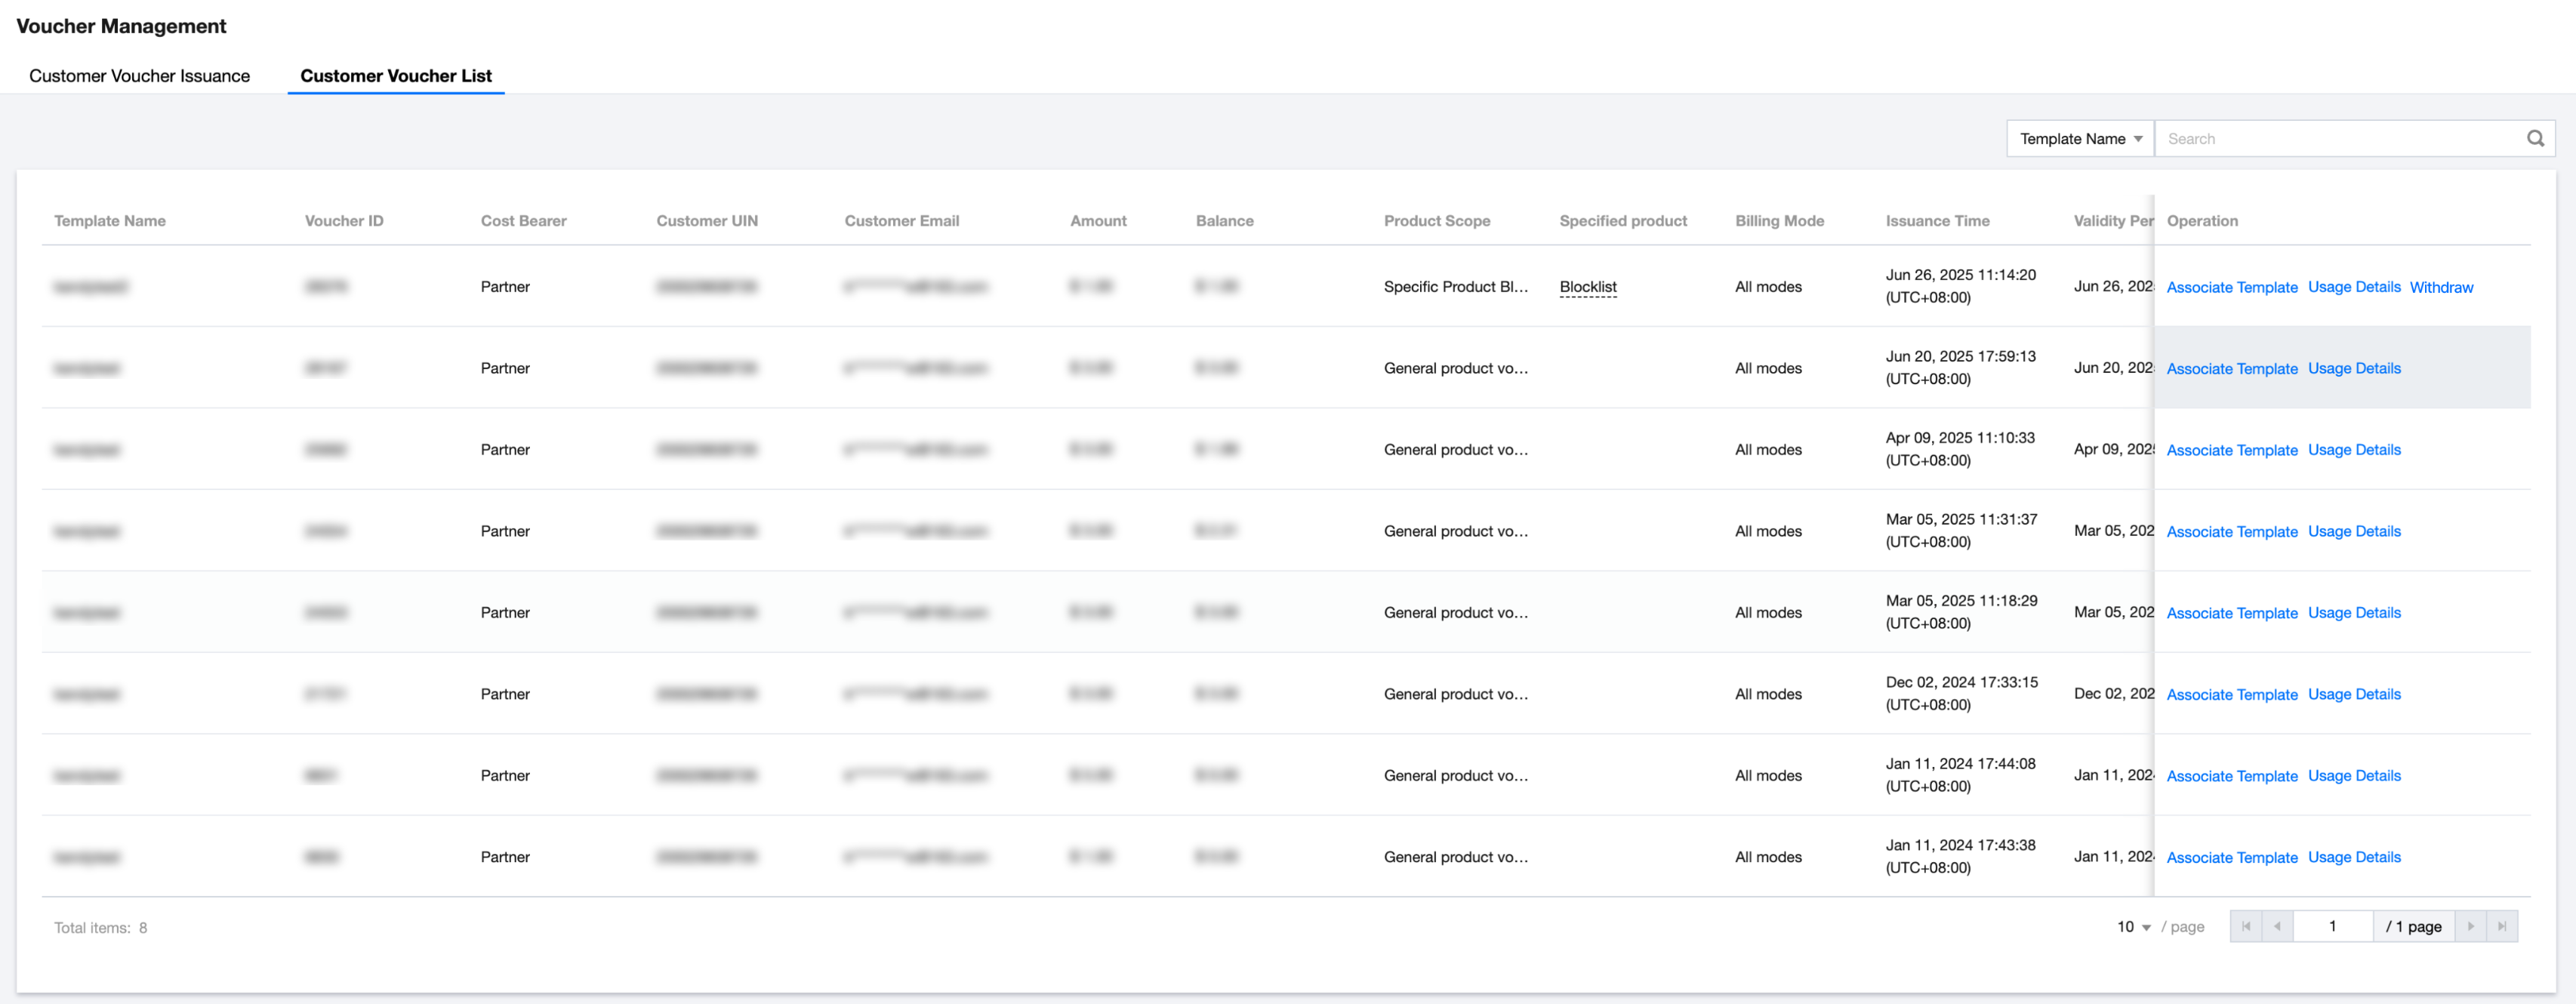Click next page arrow icon
Viewport: 2576px width, 1004px height.
coord(2470,926)
